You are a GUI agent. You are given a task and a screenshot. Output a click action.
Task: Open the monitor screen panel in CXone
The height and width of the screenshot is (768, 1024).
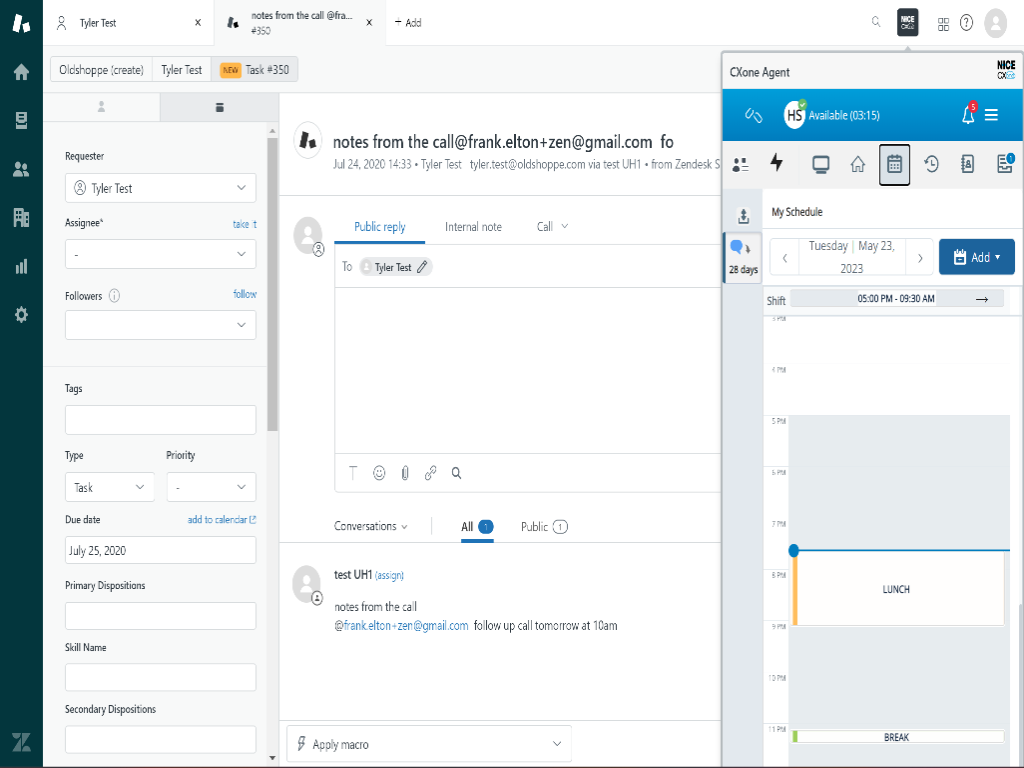822,164
